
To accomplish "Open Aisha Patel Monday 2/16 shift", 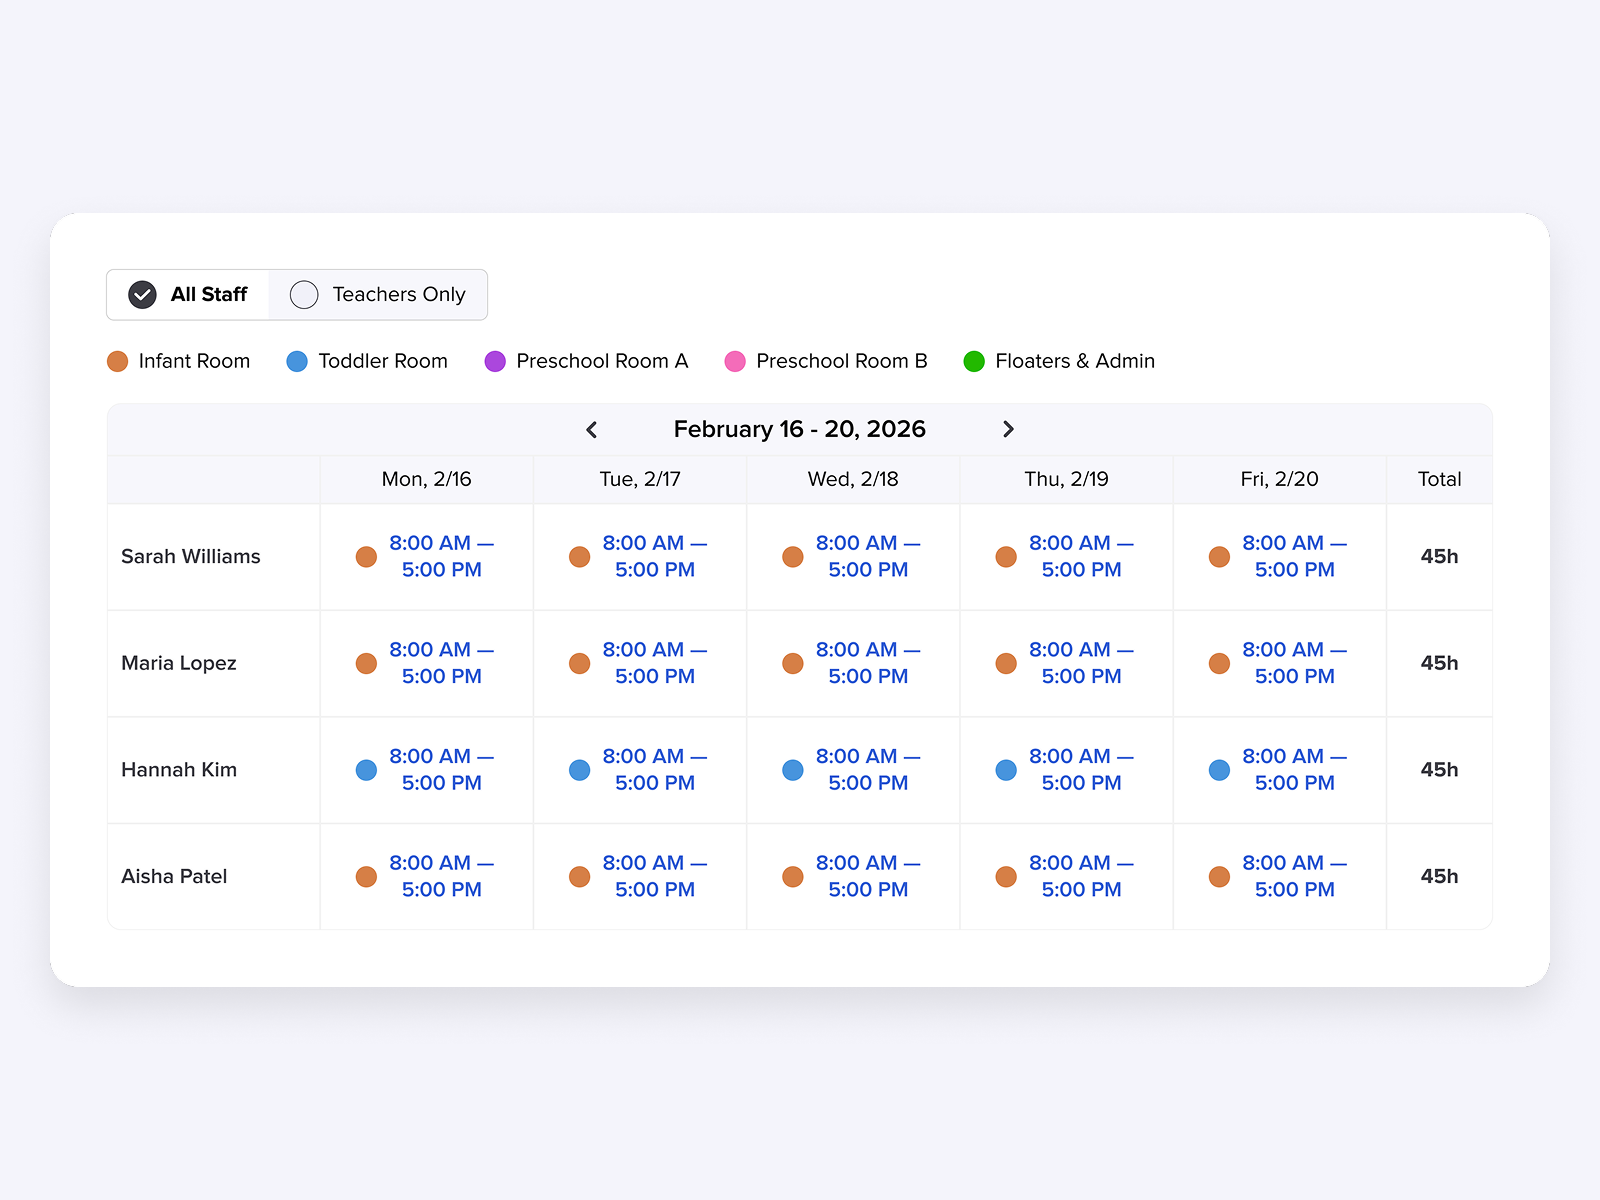I will 427,876.
